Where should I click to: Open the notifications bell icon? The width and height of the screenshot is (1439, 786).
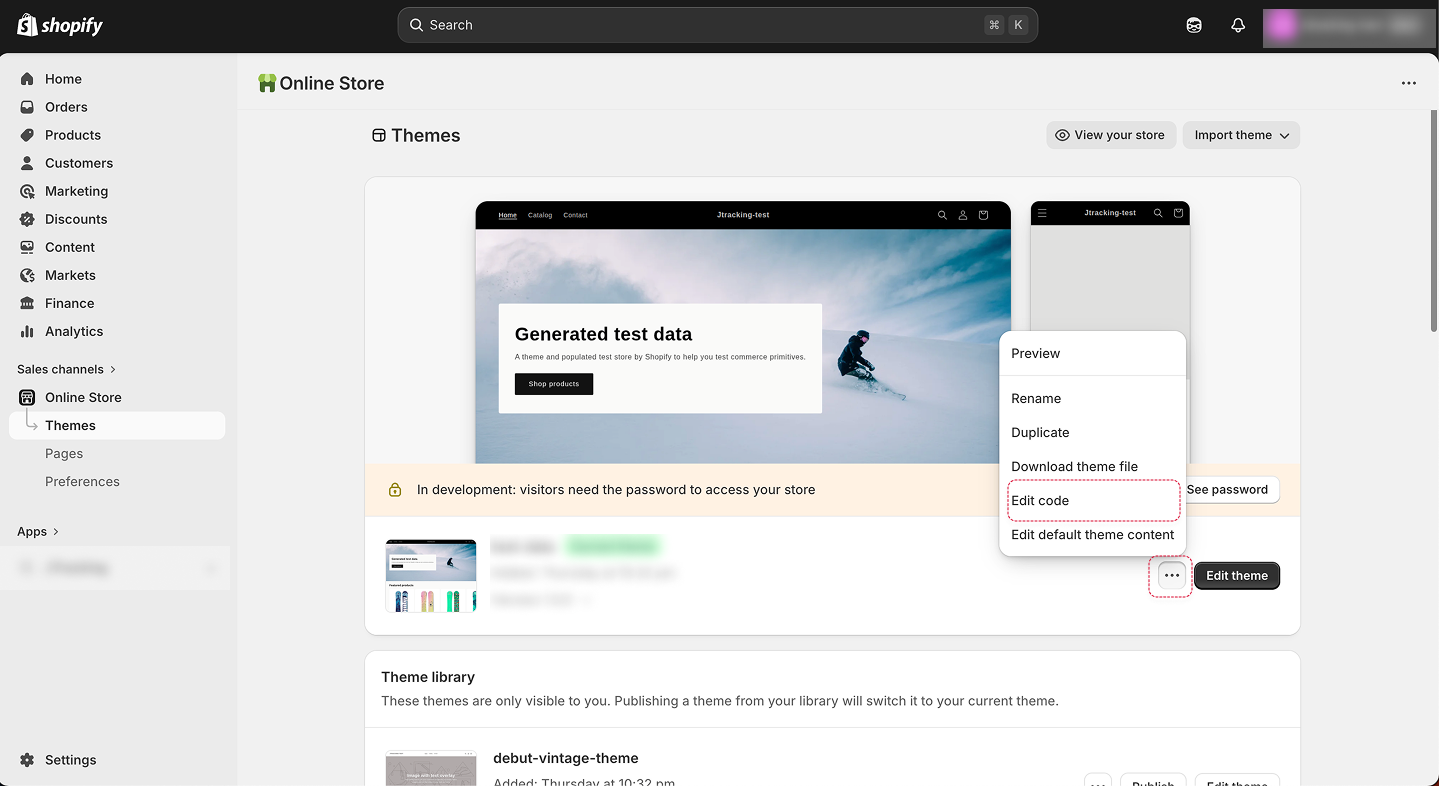point(1238,26)
